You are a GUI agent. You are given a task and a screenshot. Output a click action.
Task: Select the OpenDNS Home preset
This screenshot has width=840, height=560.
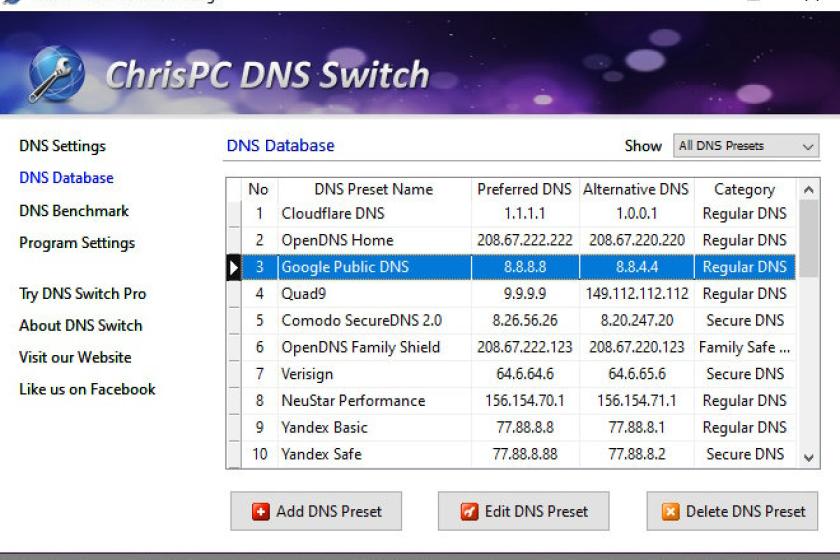point(519,240)
